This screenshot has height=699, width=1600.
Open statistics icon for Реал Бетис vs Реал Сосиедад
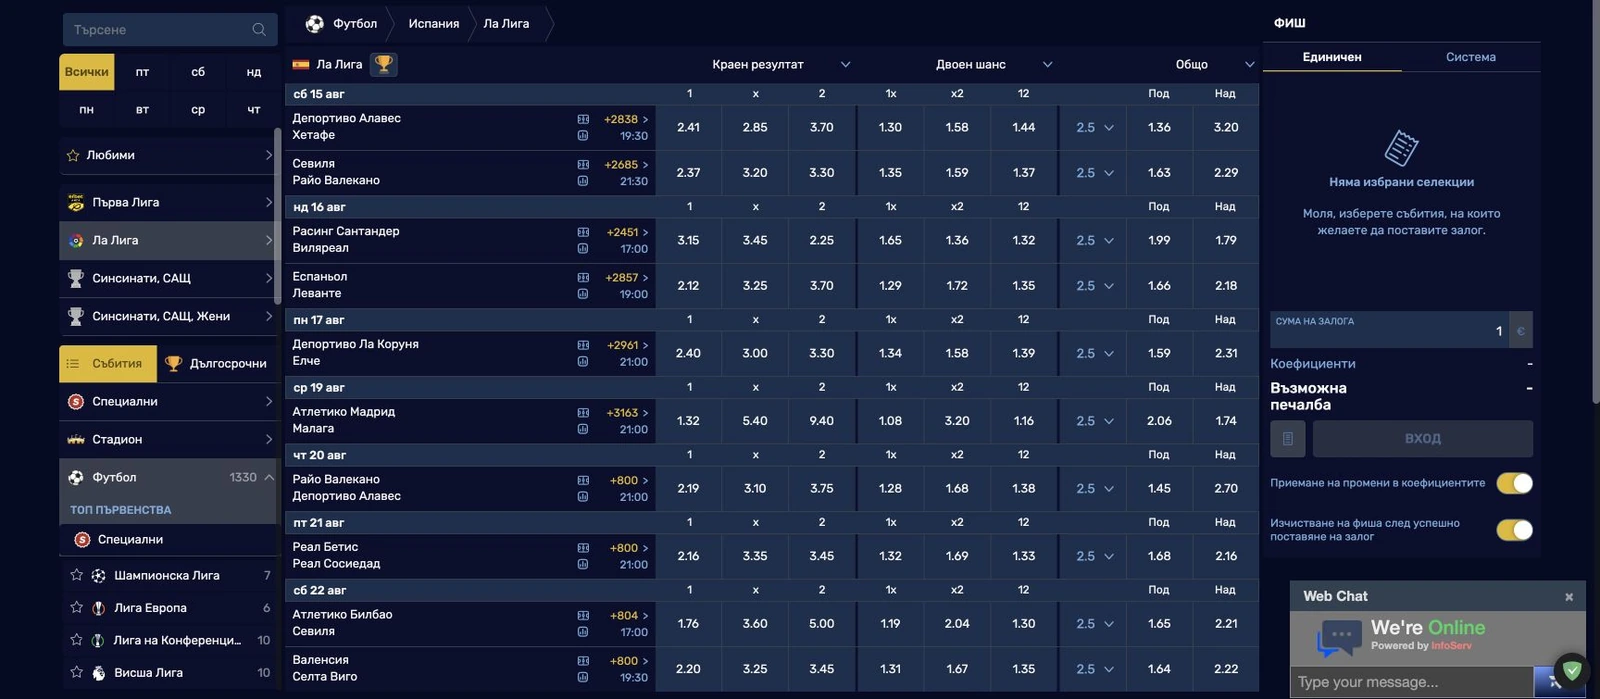(583, 565)
